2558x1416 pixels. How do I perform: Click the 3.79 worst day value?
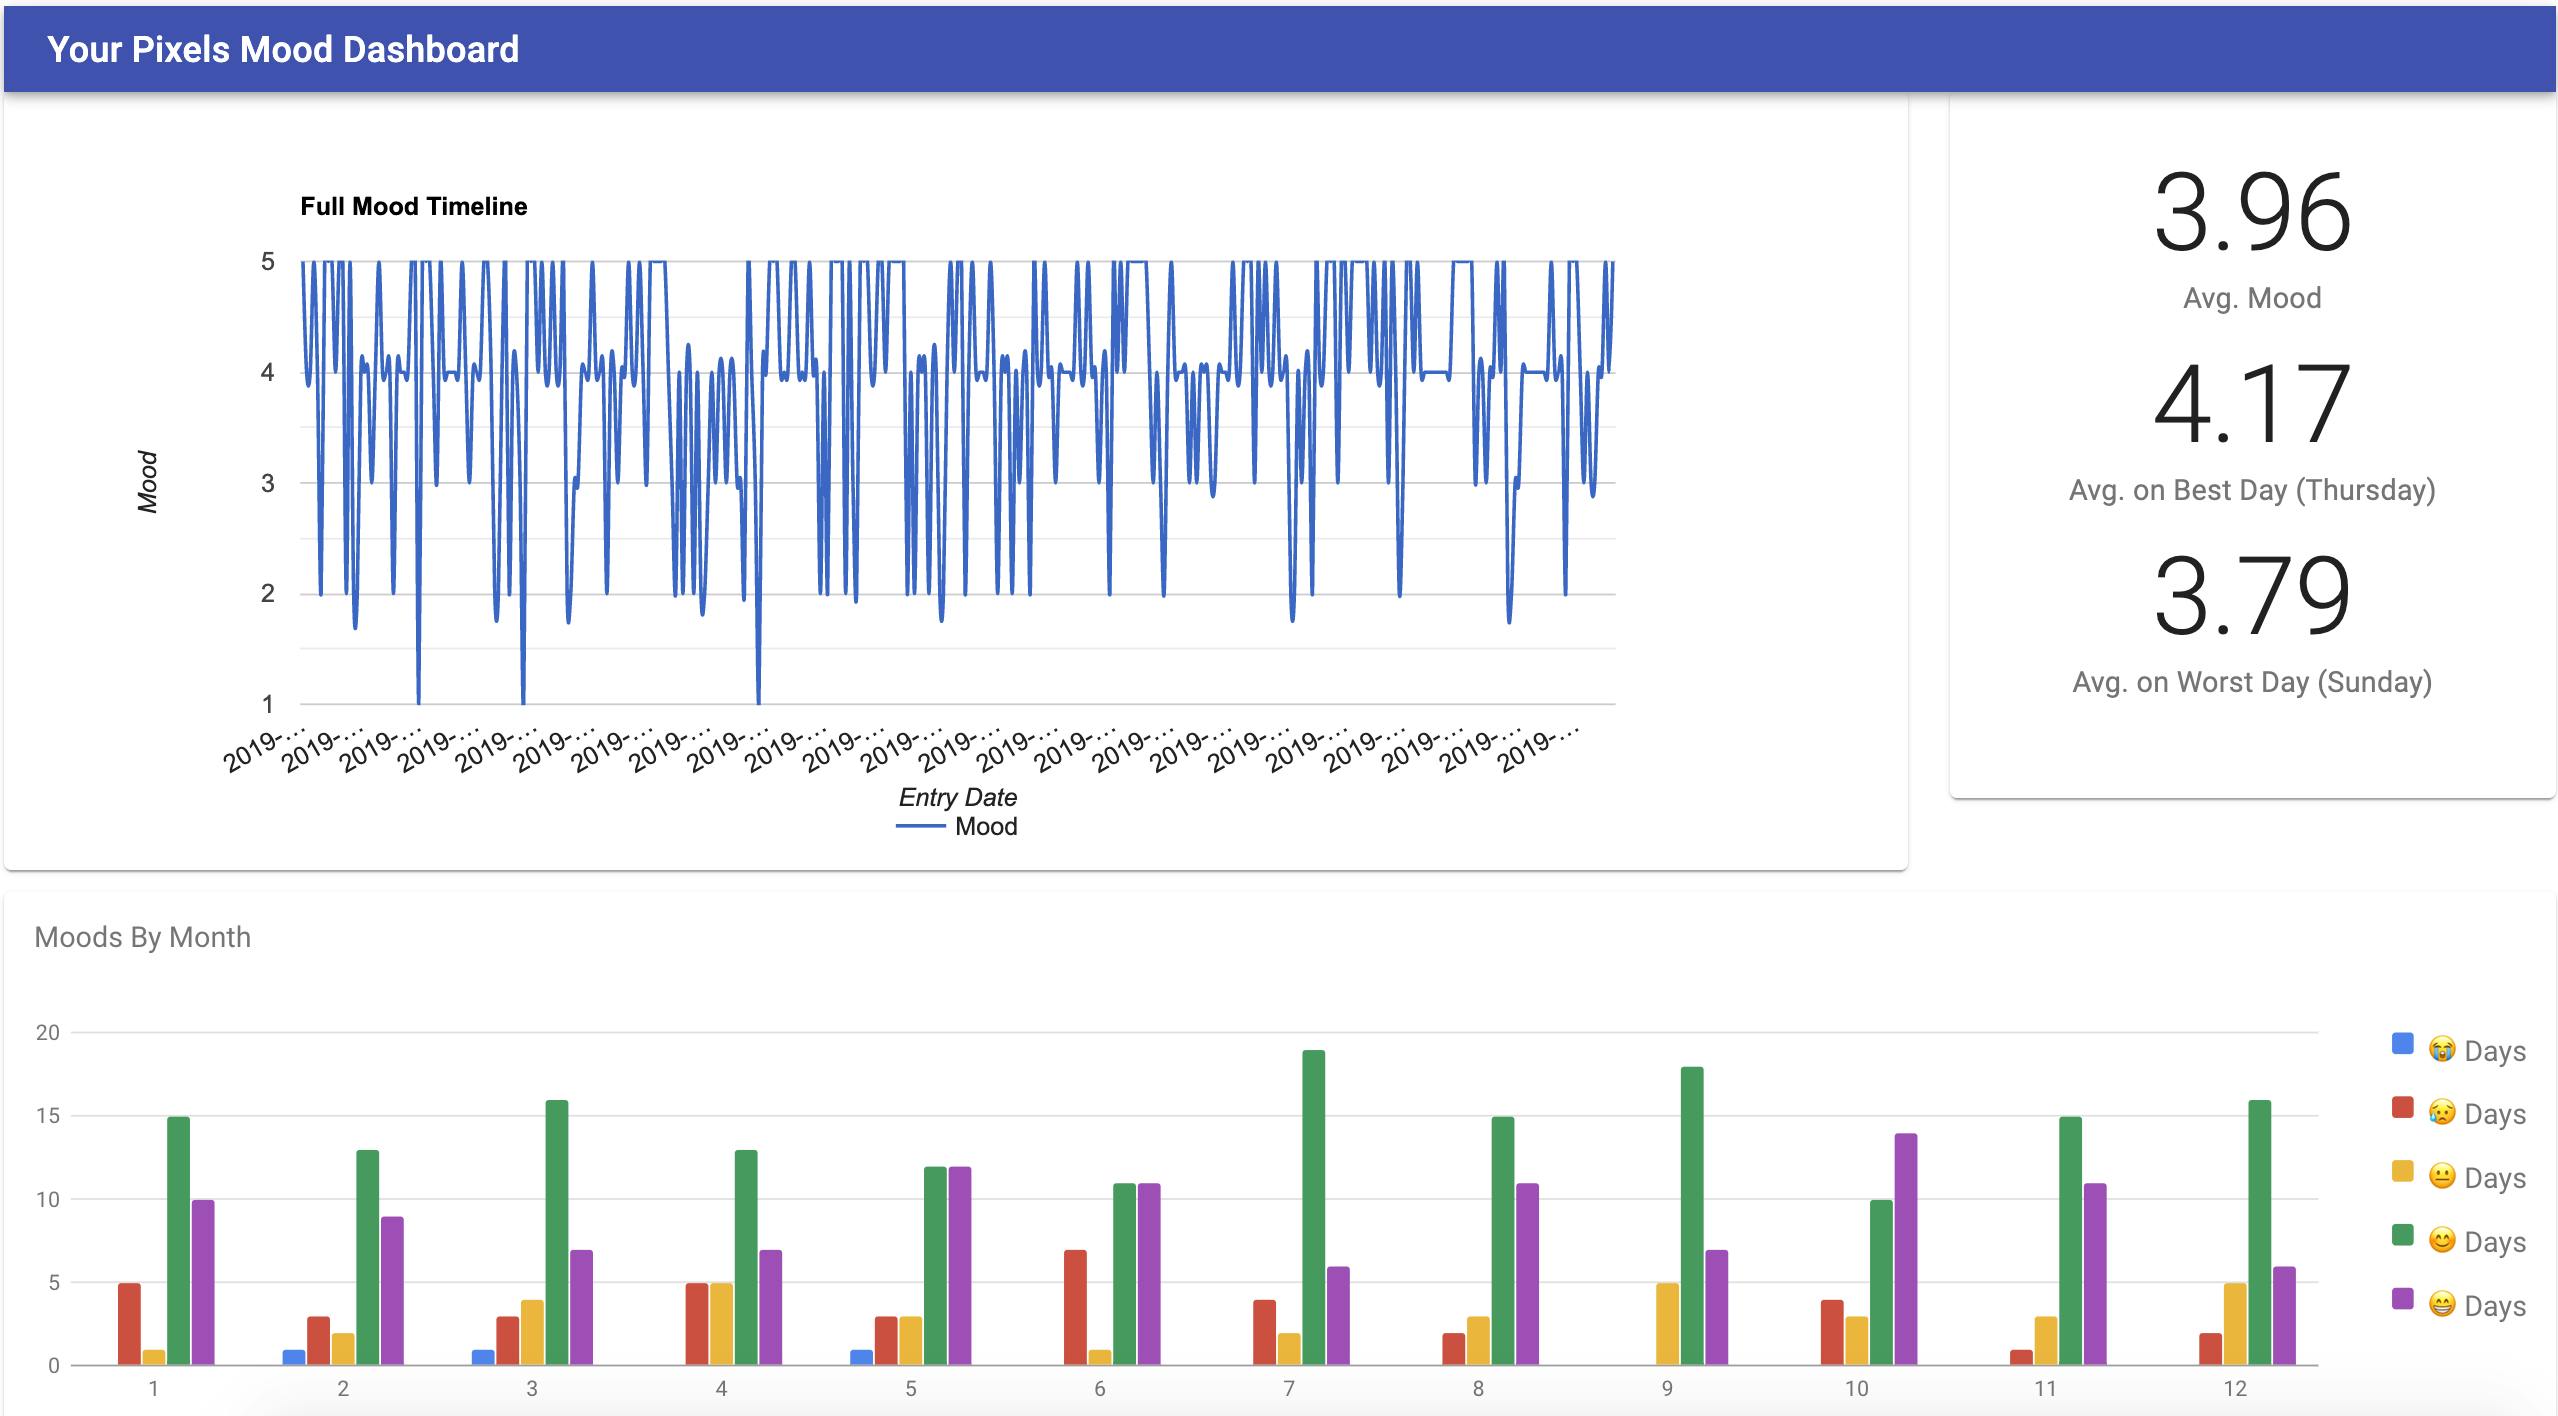coord(2252,597)
